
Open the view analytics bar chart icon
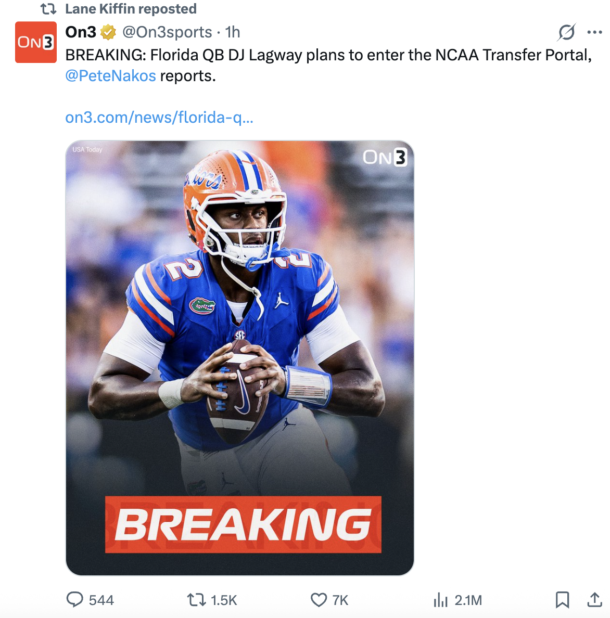pyautogui.click(x=440, y=600)
